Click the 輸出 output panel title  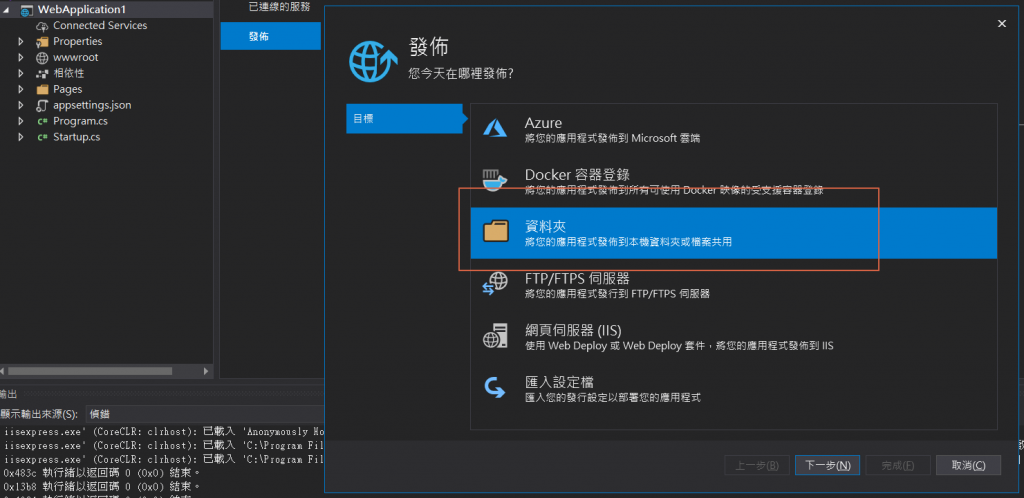(8, 394)
